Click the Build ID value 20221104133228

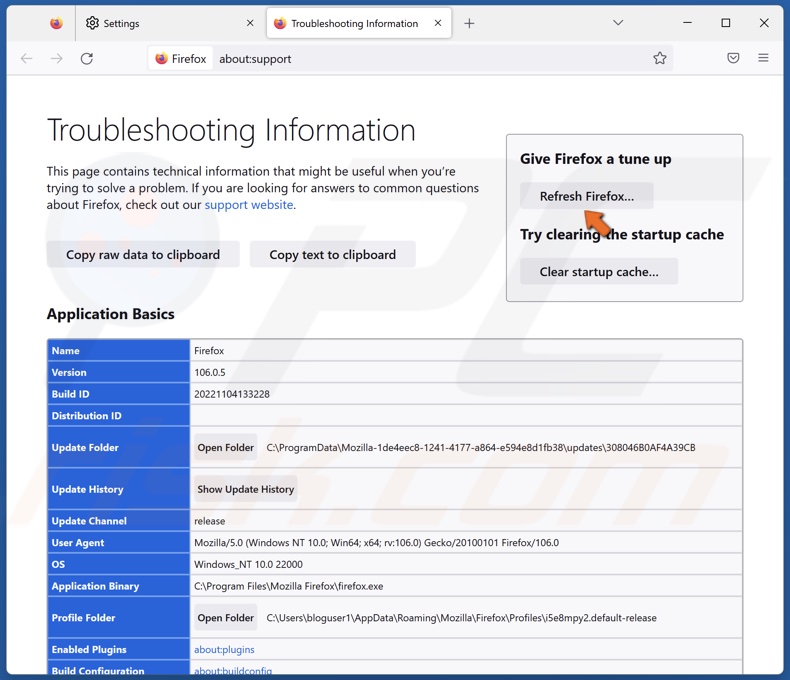(x=232, y=394)
